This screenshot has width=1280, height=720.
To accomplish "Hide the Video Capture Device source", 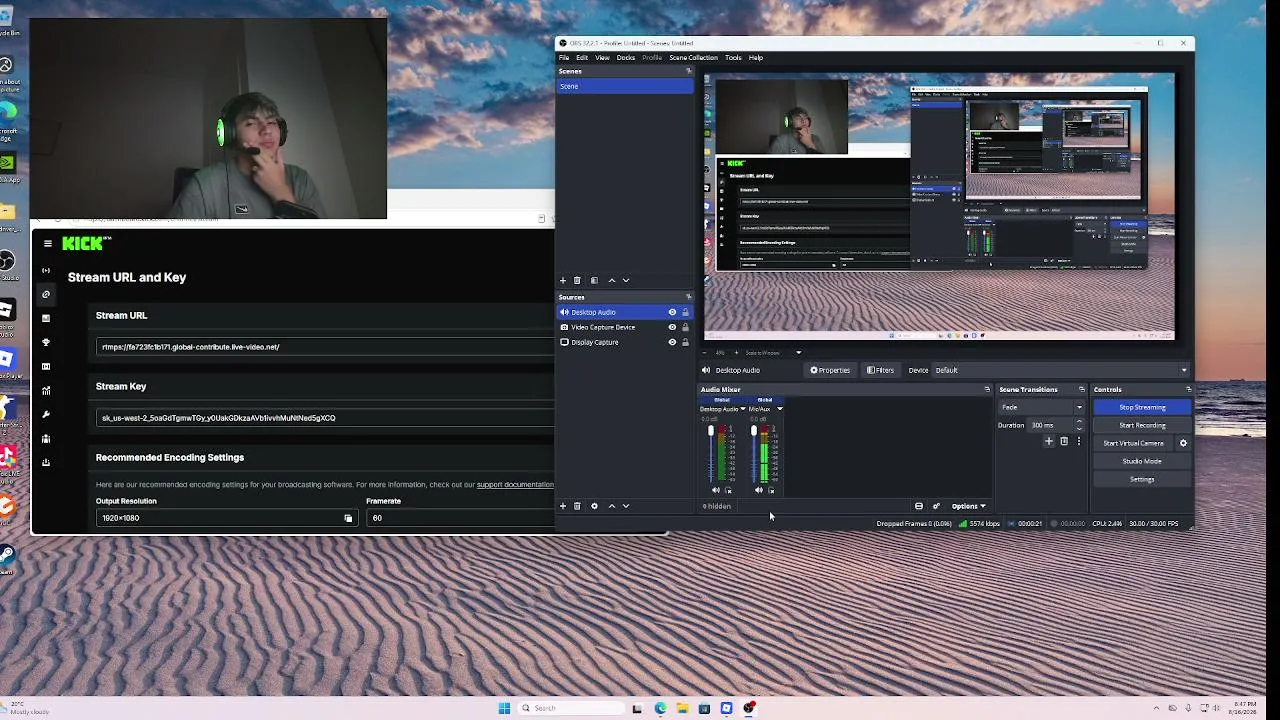I will (x=672, y=327).
